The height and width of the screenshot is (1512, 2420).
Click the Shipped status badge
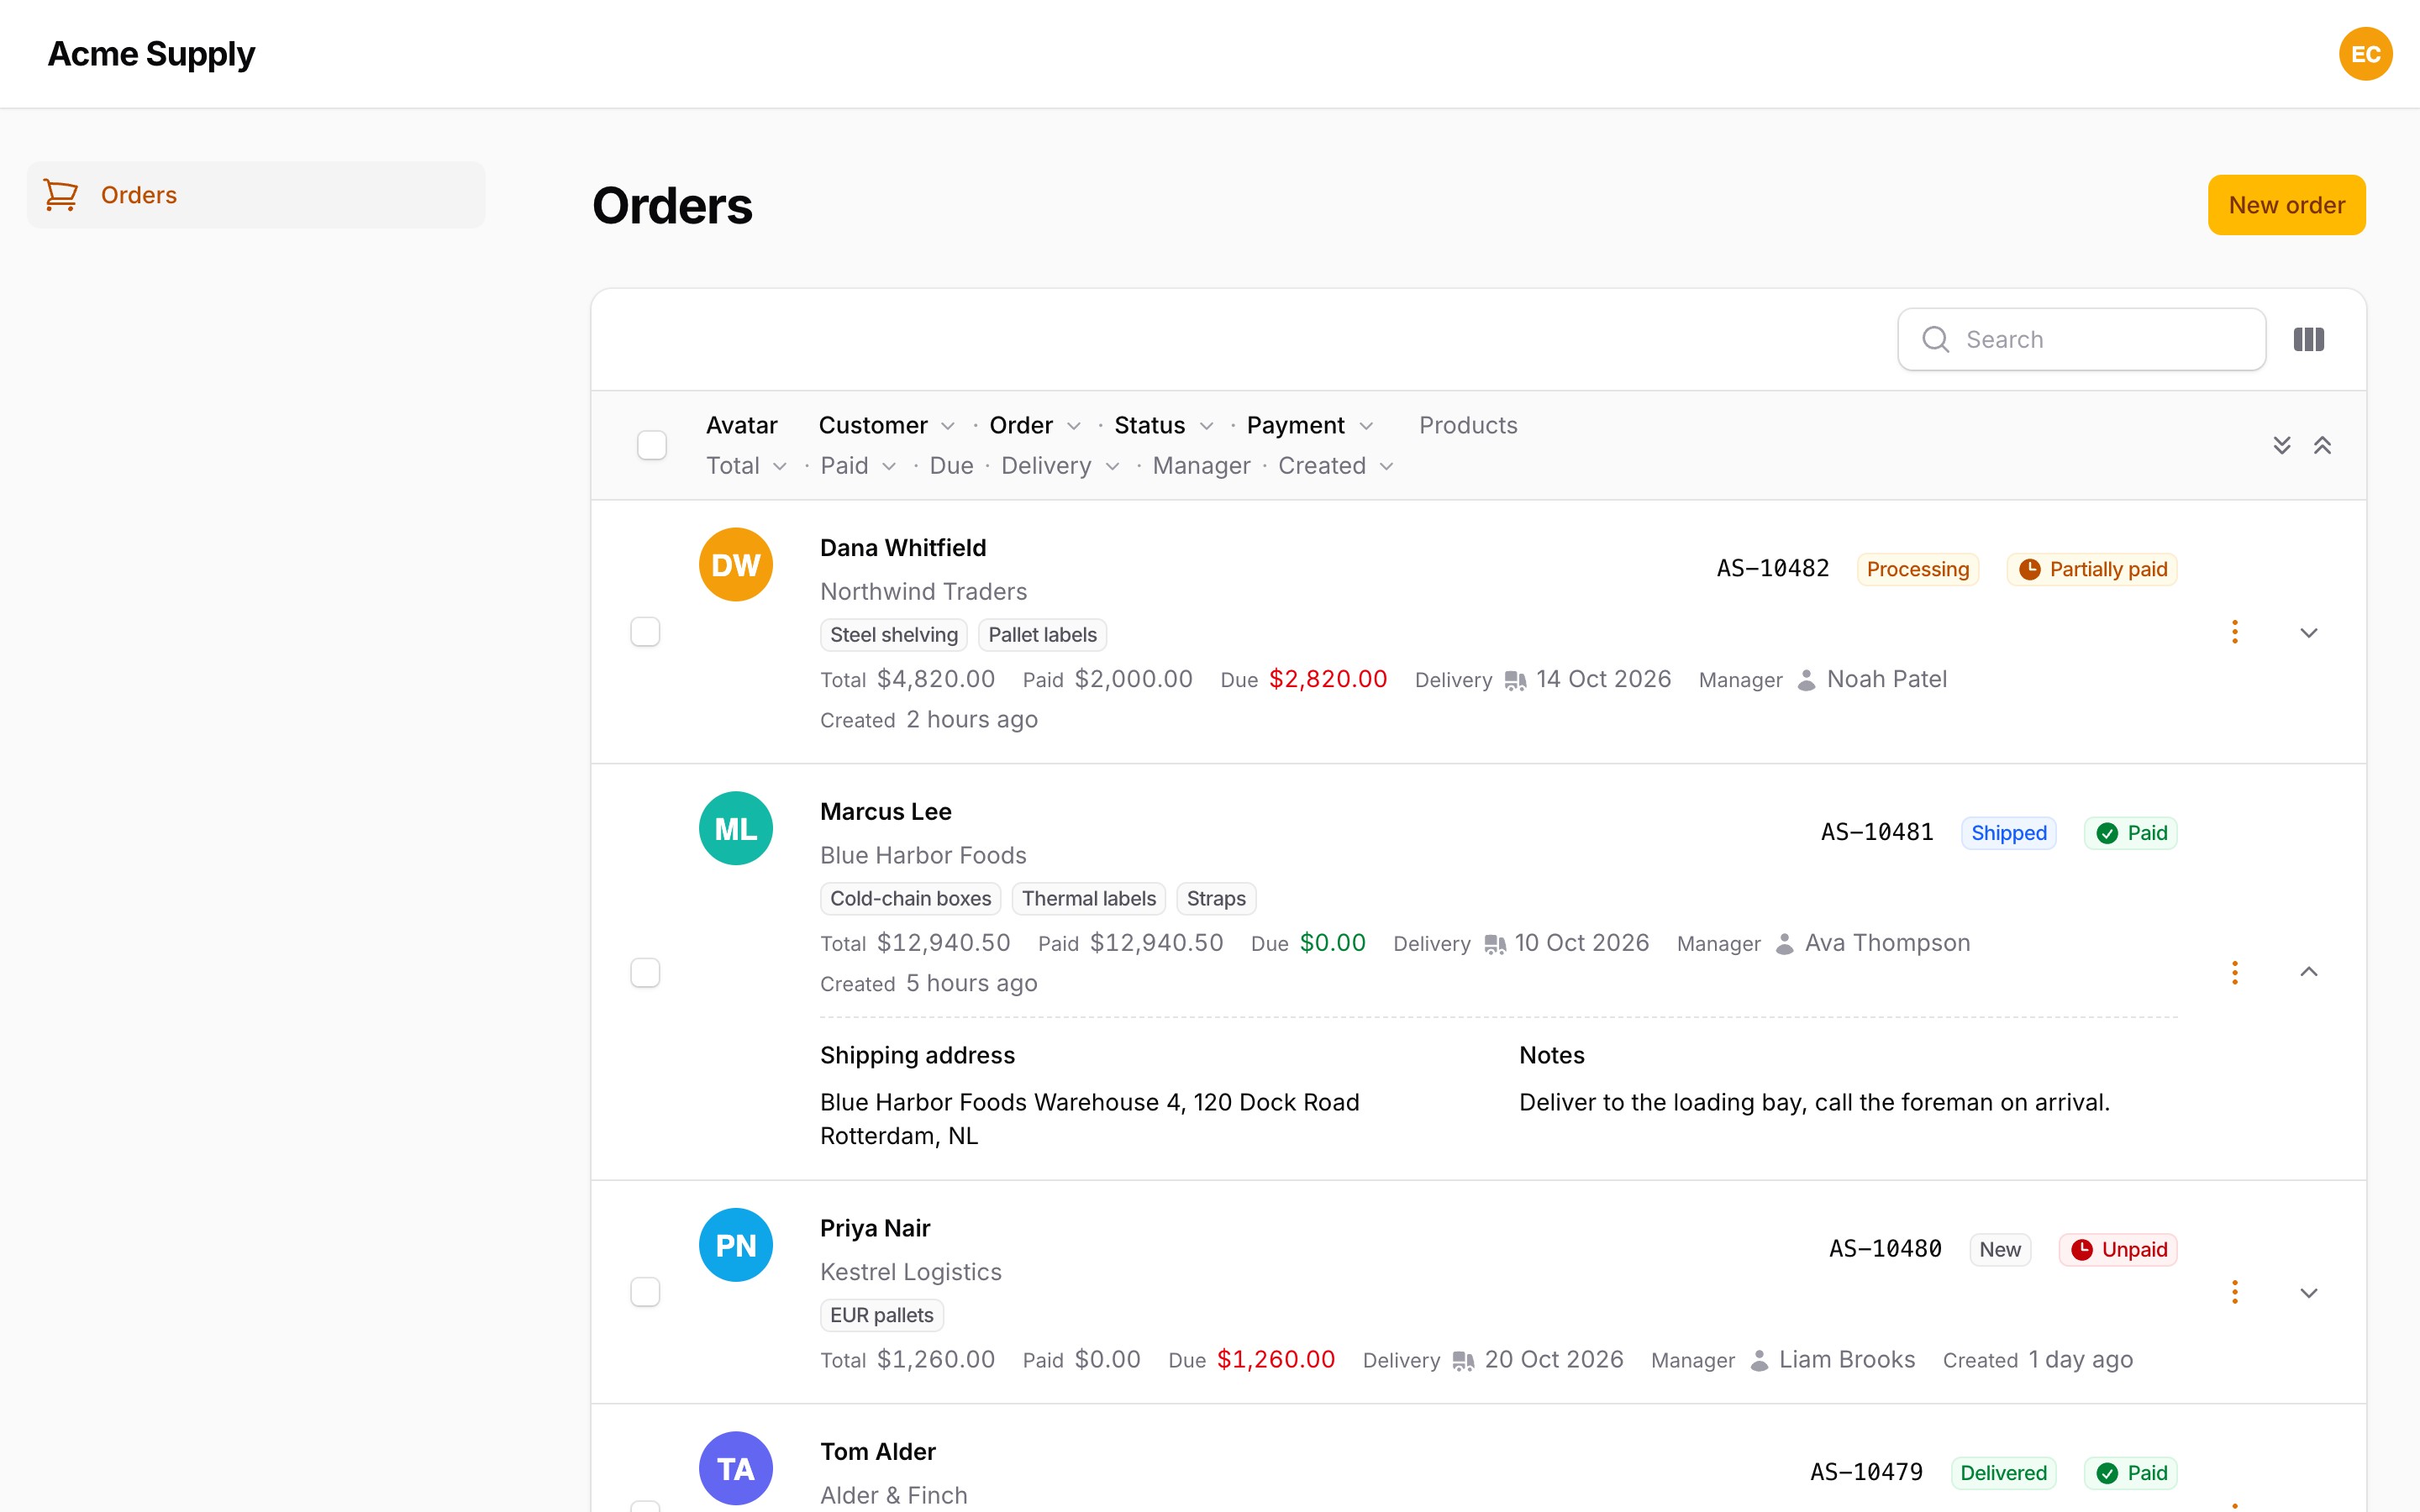click(2008, 833)
